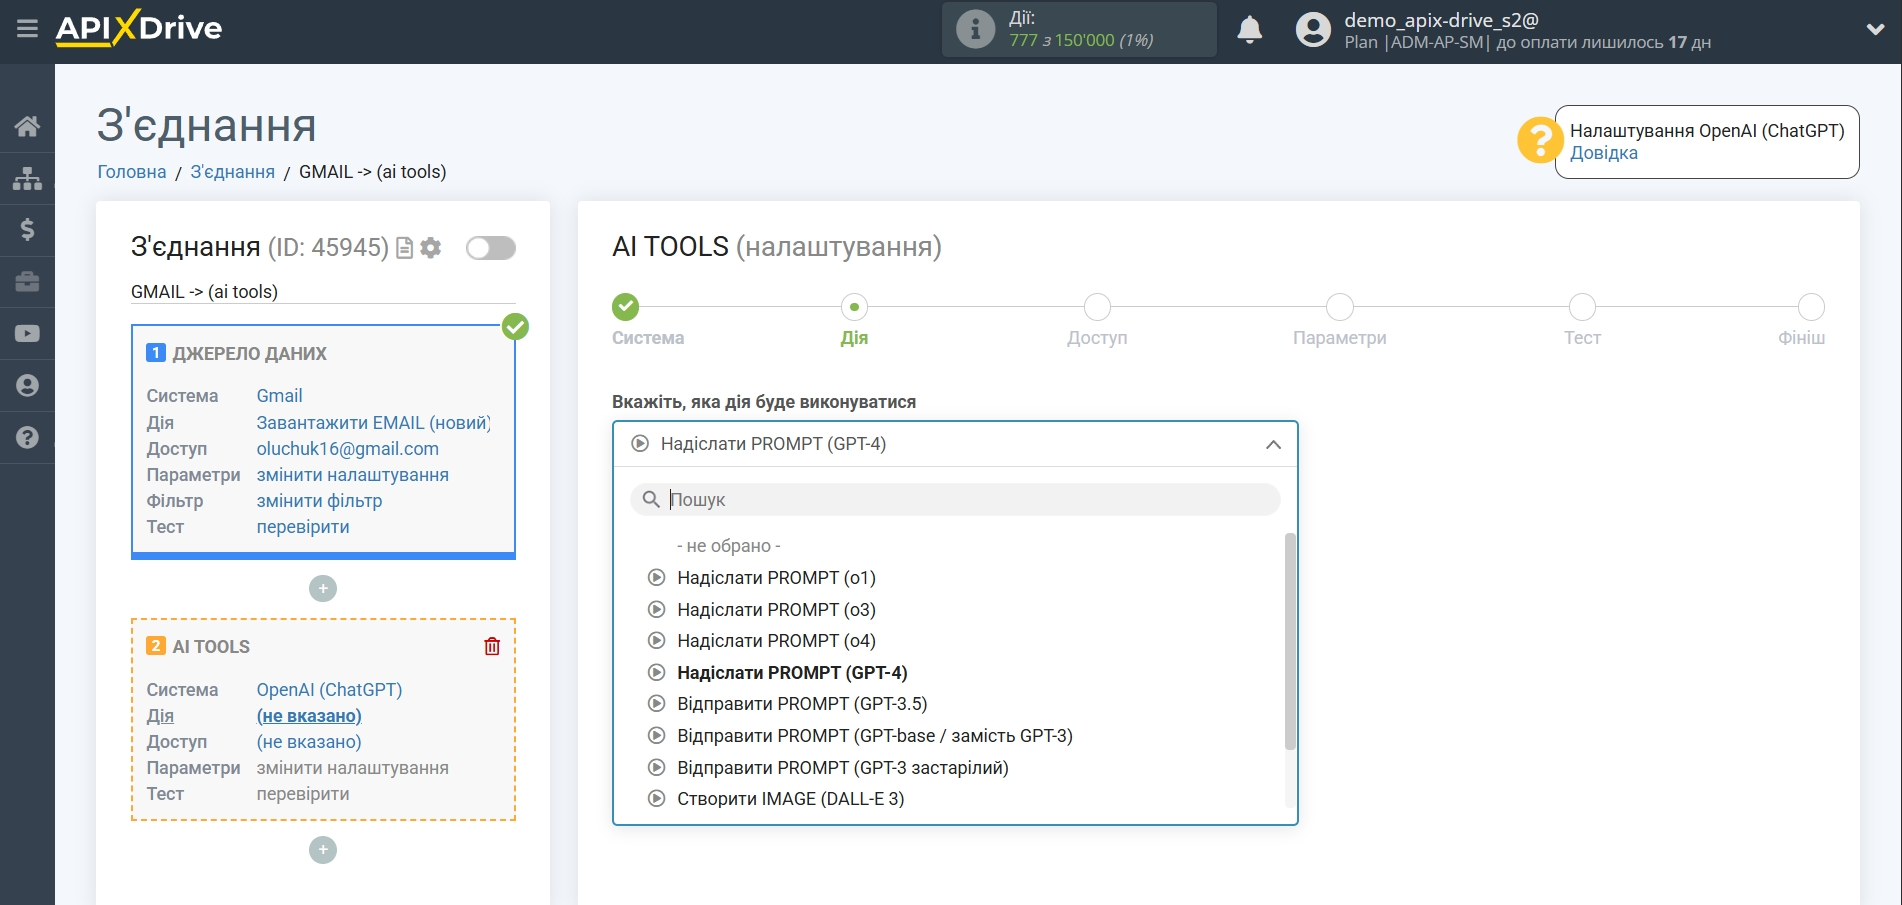
Task: Open the hamburger menu icon
Action: click(27, 28)
